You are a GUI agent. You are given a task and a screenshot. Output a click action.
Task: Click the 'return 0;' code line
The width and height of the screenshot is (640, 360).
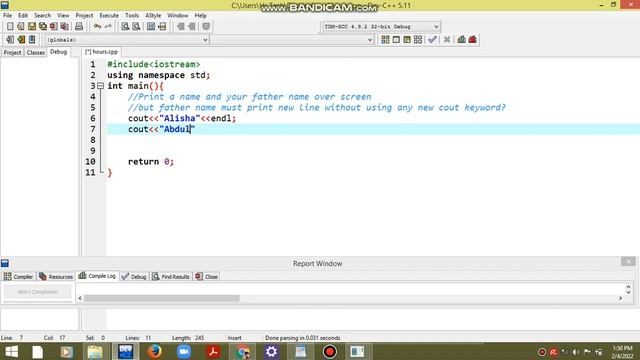[151, 162]
